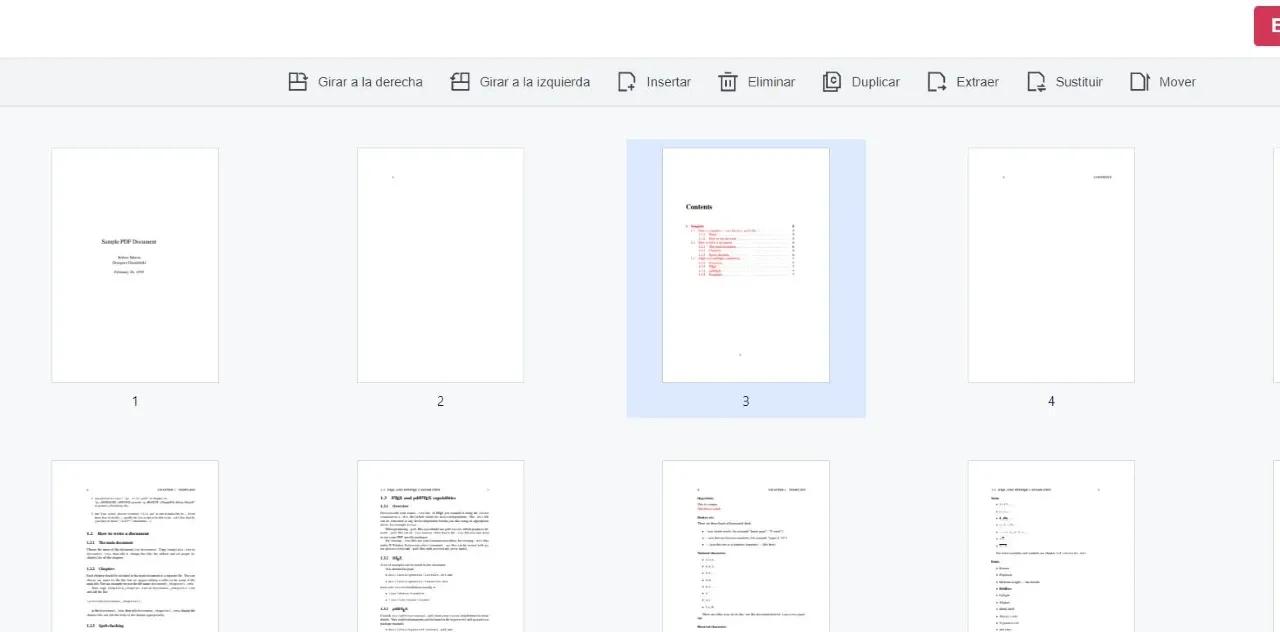This screenshot has height=632, width=1280.
Task: Select first thumbnail in second row
Action: [135, 546]
